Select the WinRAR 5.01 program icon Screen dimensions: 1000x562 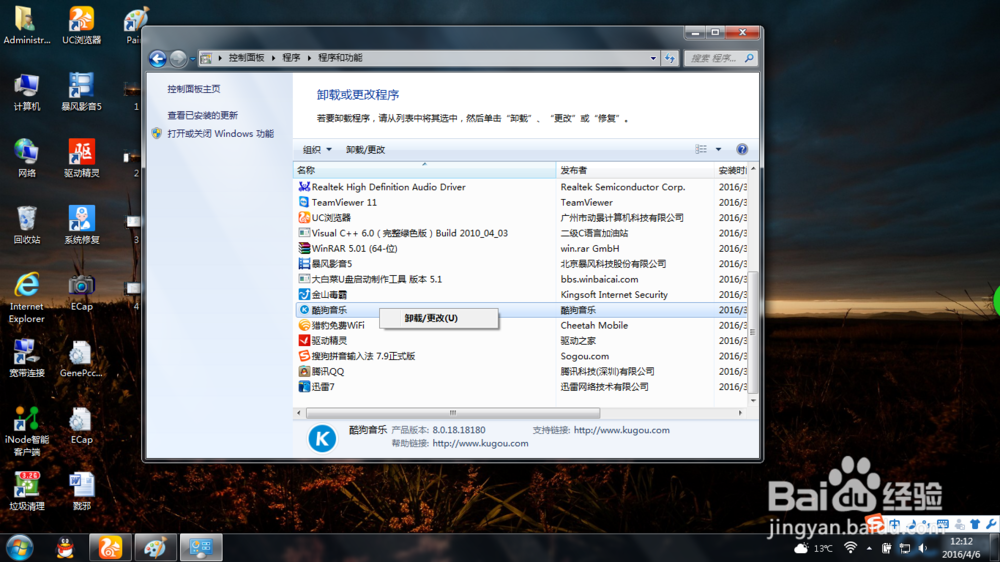pos(304,248)
